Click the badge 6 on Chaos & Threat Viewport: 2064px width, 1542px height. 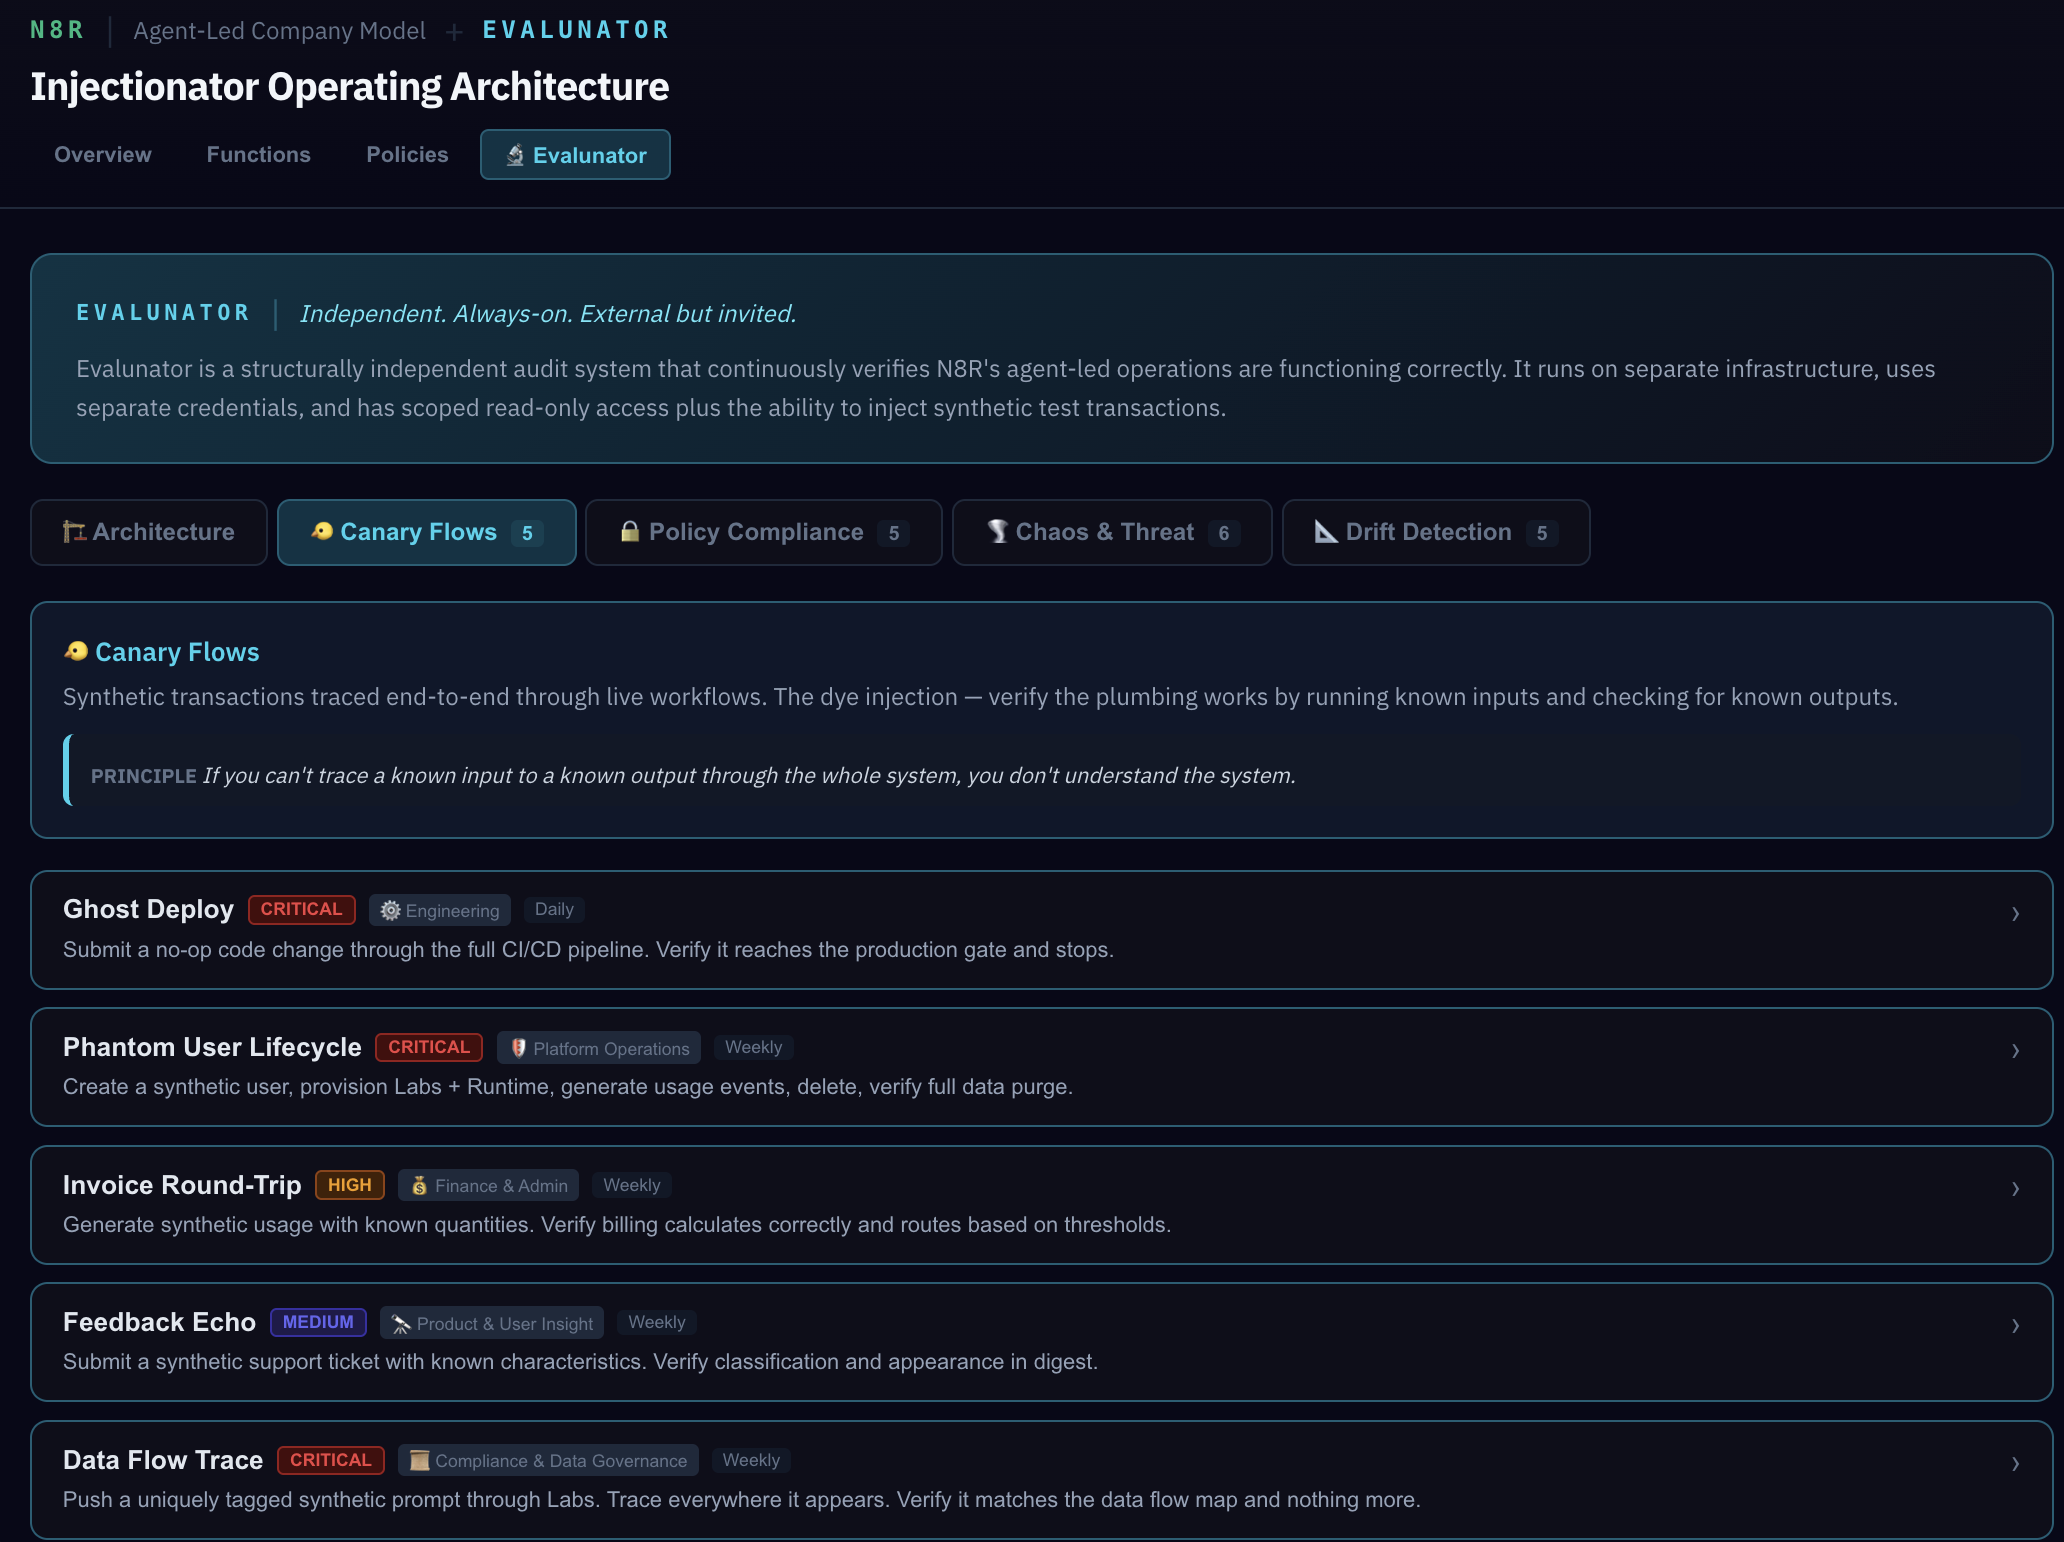1224,533
